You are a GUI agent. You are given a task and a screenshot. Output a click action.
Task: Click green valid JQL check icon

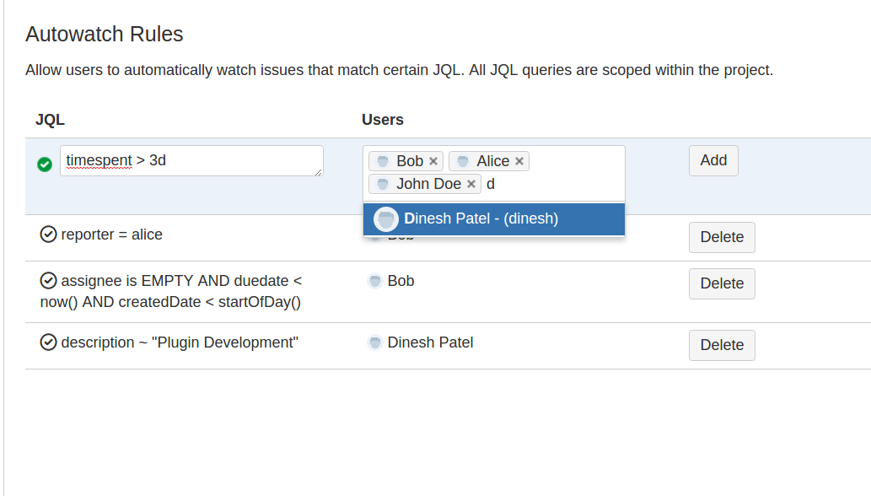(x=44, y=164)
